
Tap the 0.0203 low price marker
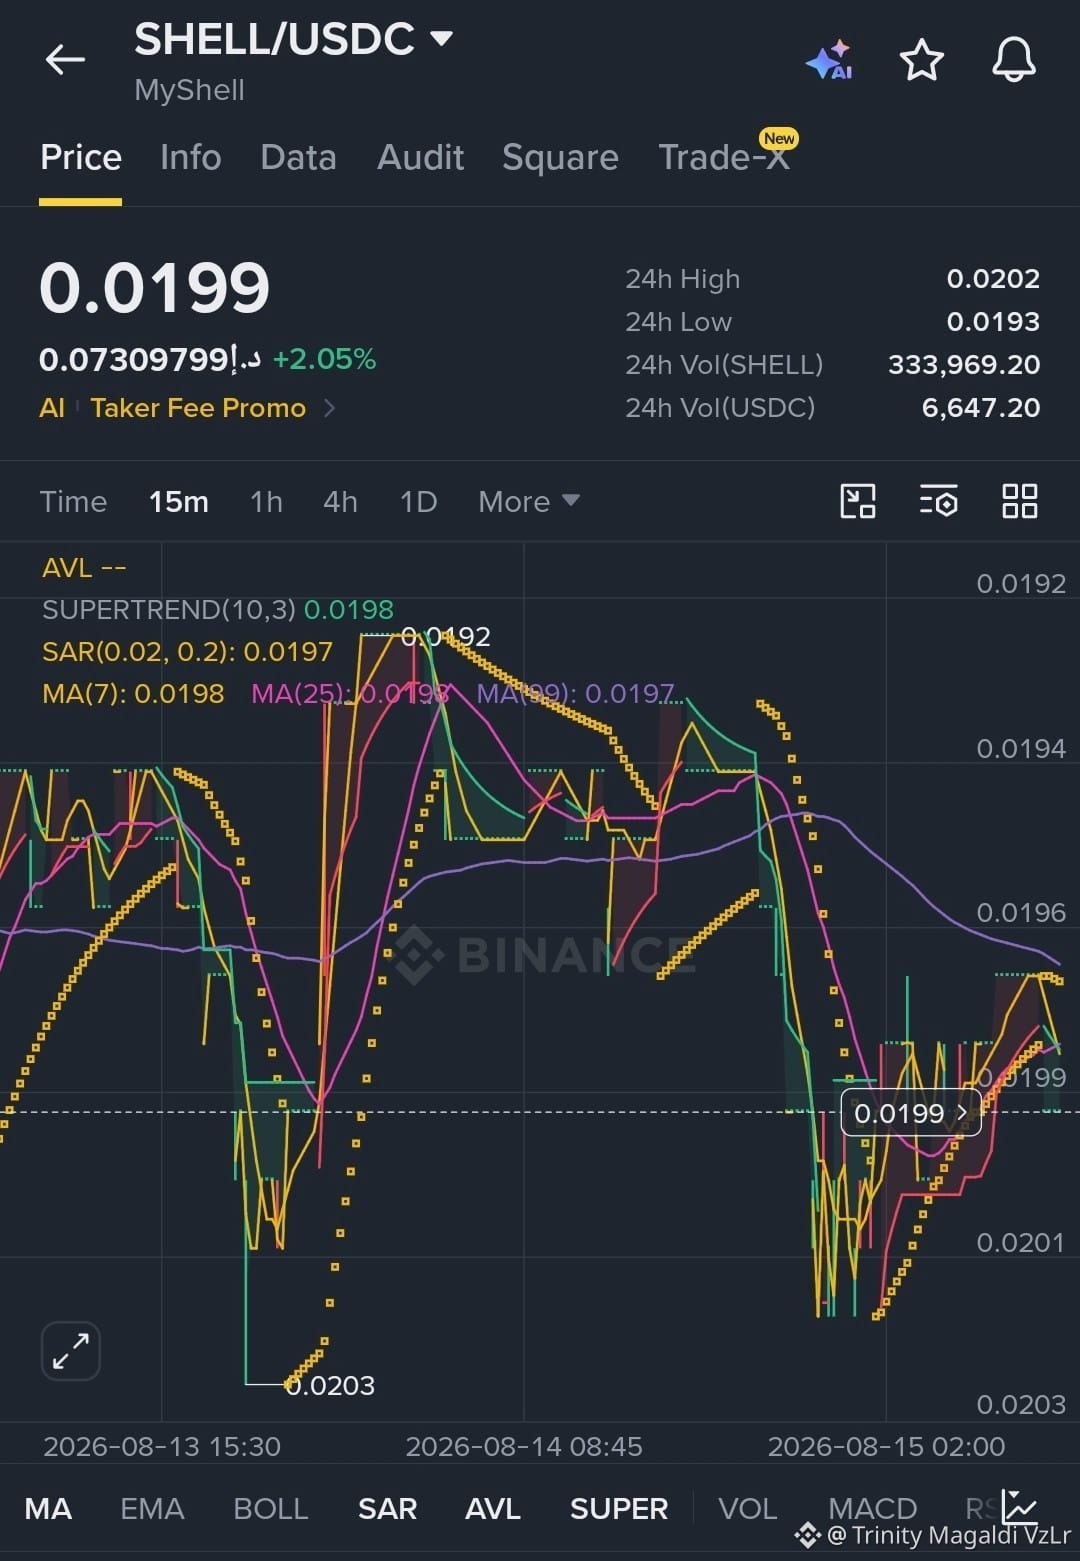pos(330,1385)
